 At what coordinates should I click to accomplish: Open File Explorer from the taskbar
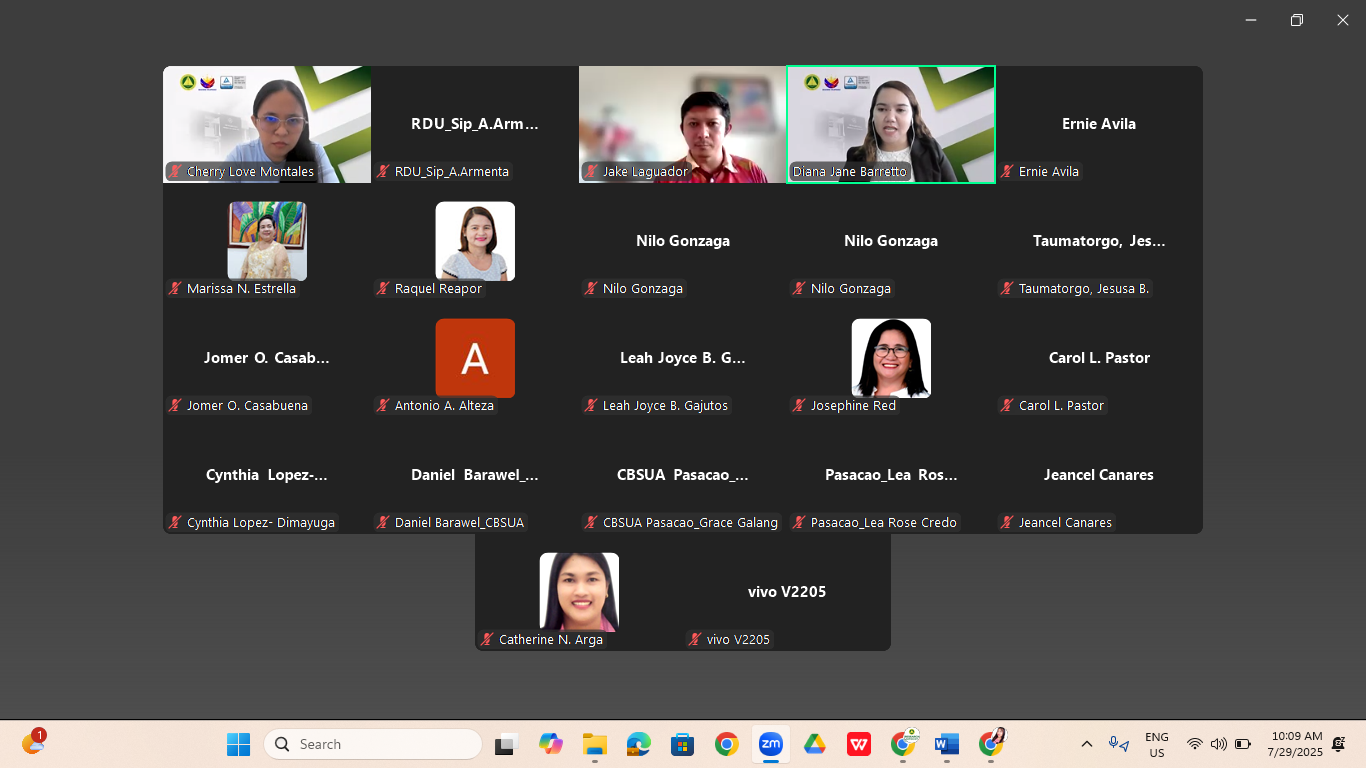coord(595,744)
